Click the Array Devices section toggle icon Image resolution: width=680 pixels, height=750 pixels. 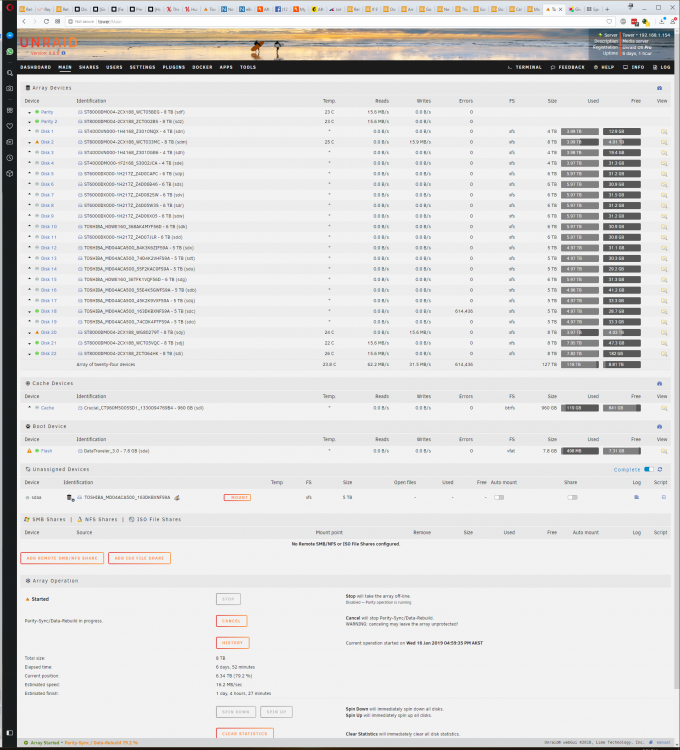[x=659, y=88]
